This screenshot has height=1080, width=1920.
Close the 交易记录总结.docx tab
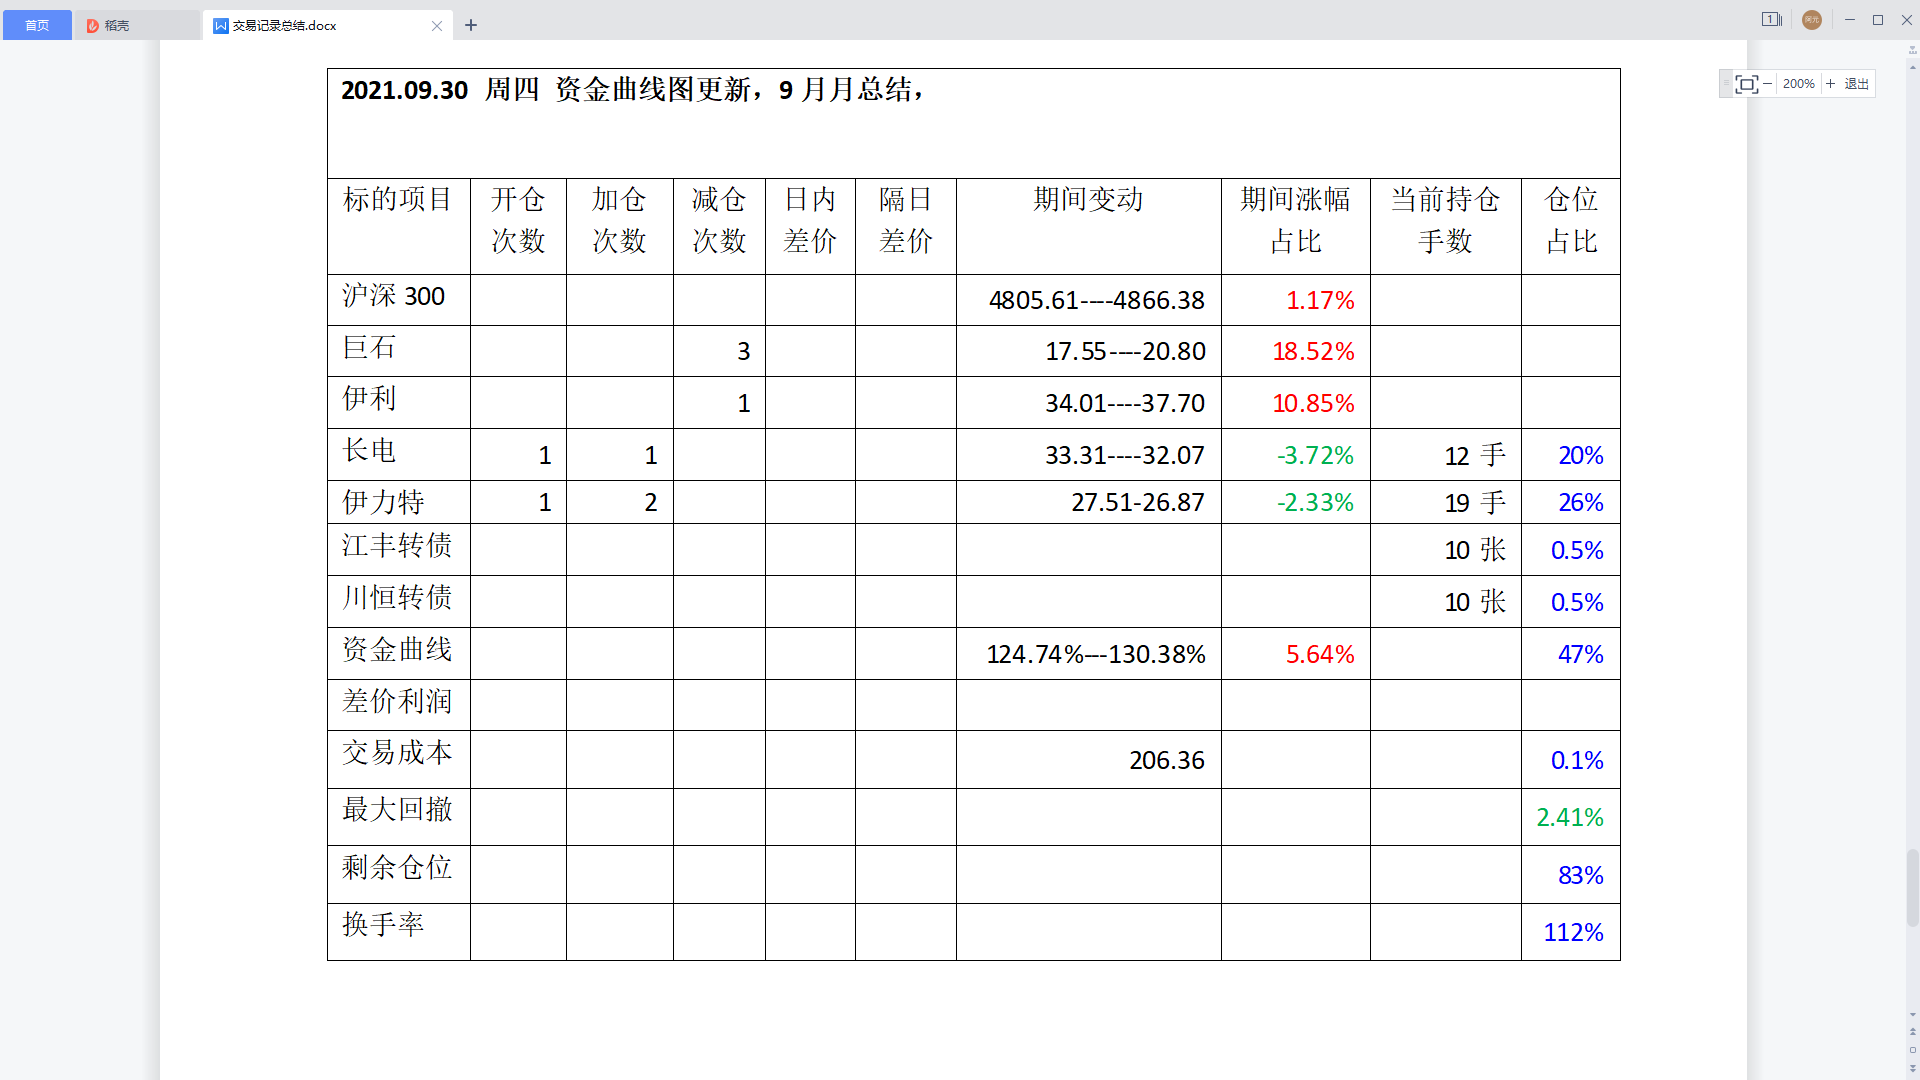tap(437, 26)
